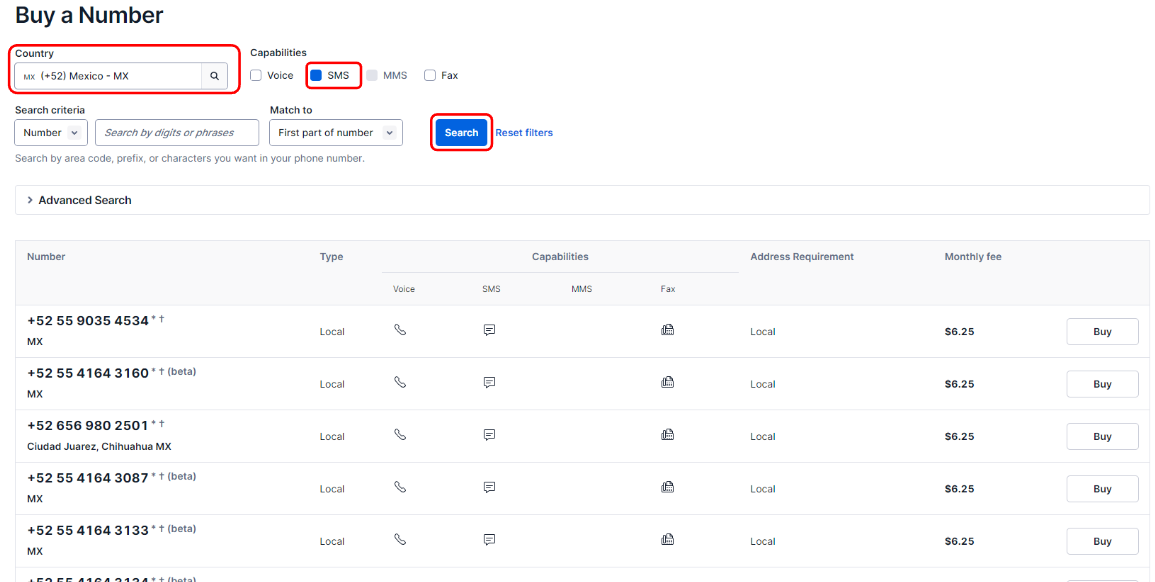Buy the Ciudad Juarez number

(x=1102, y=436)
